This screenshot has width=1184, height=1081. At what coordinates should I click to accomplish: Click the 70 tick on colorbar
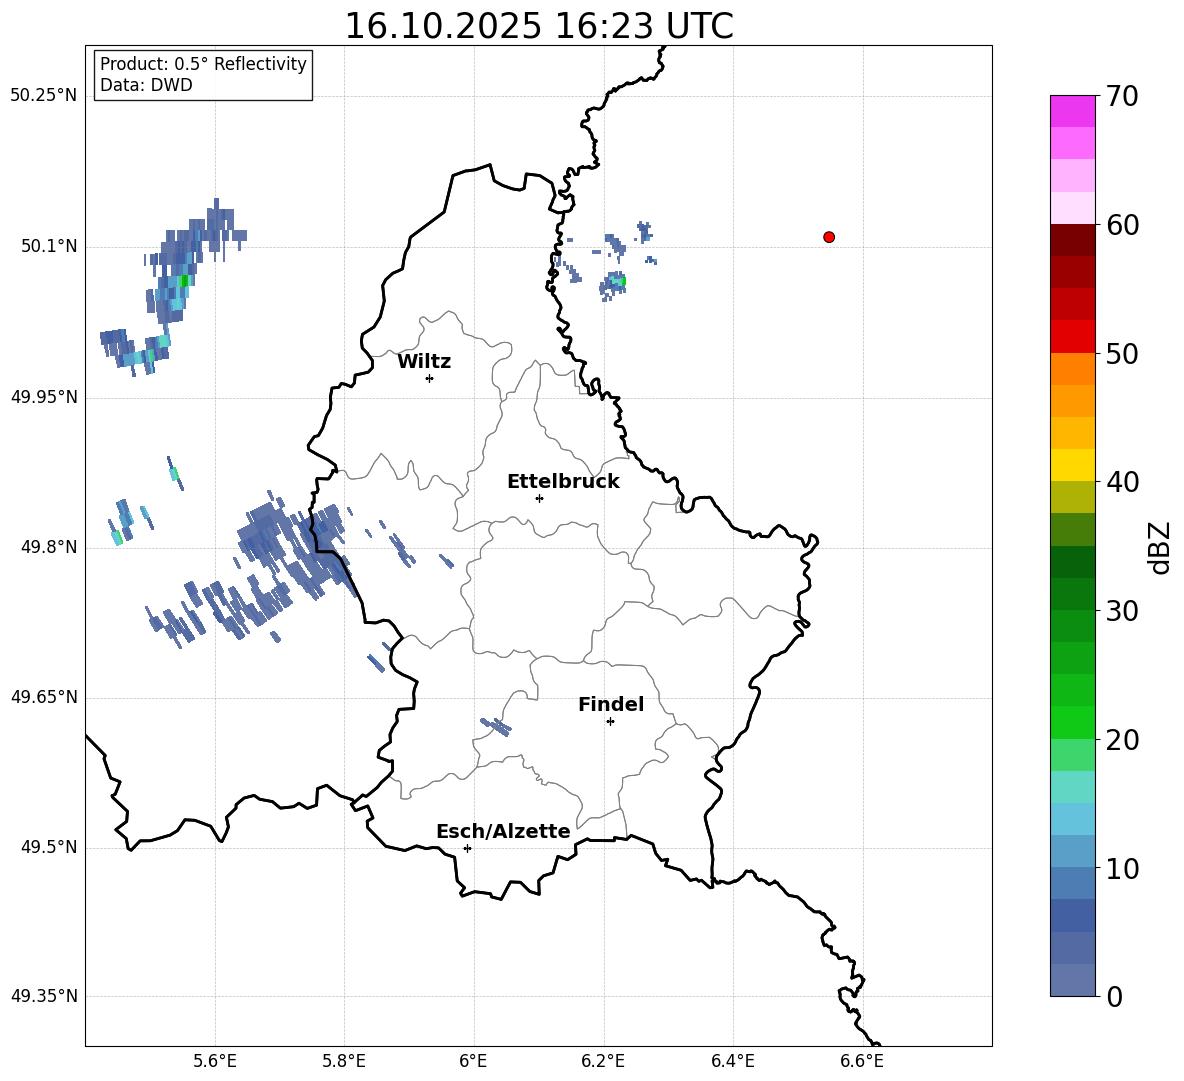(x=1121, y=96)
